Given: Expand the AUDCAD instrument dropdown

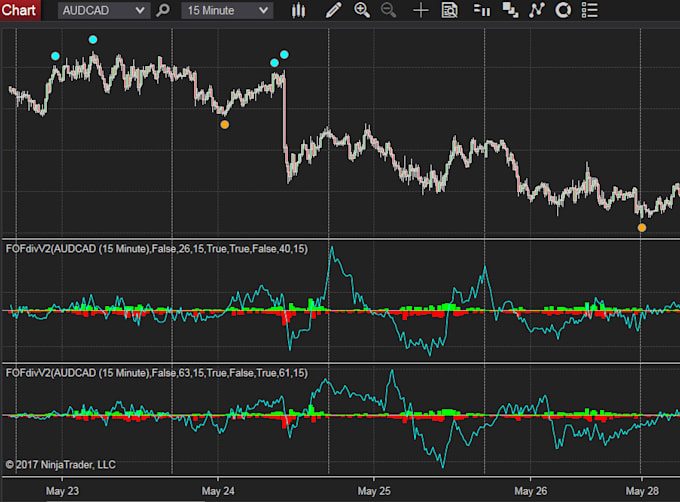Looking at the screenshot, I should pyautogui.click(x=141, y=11).
